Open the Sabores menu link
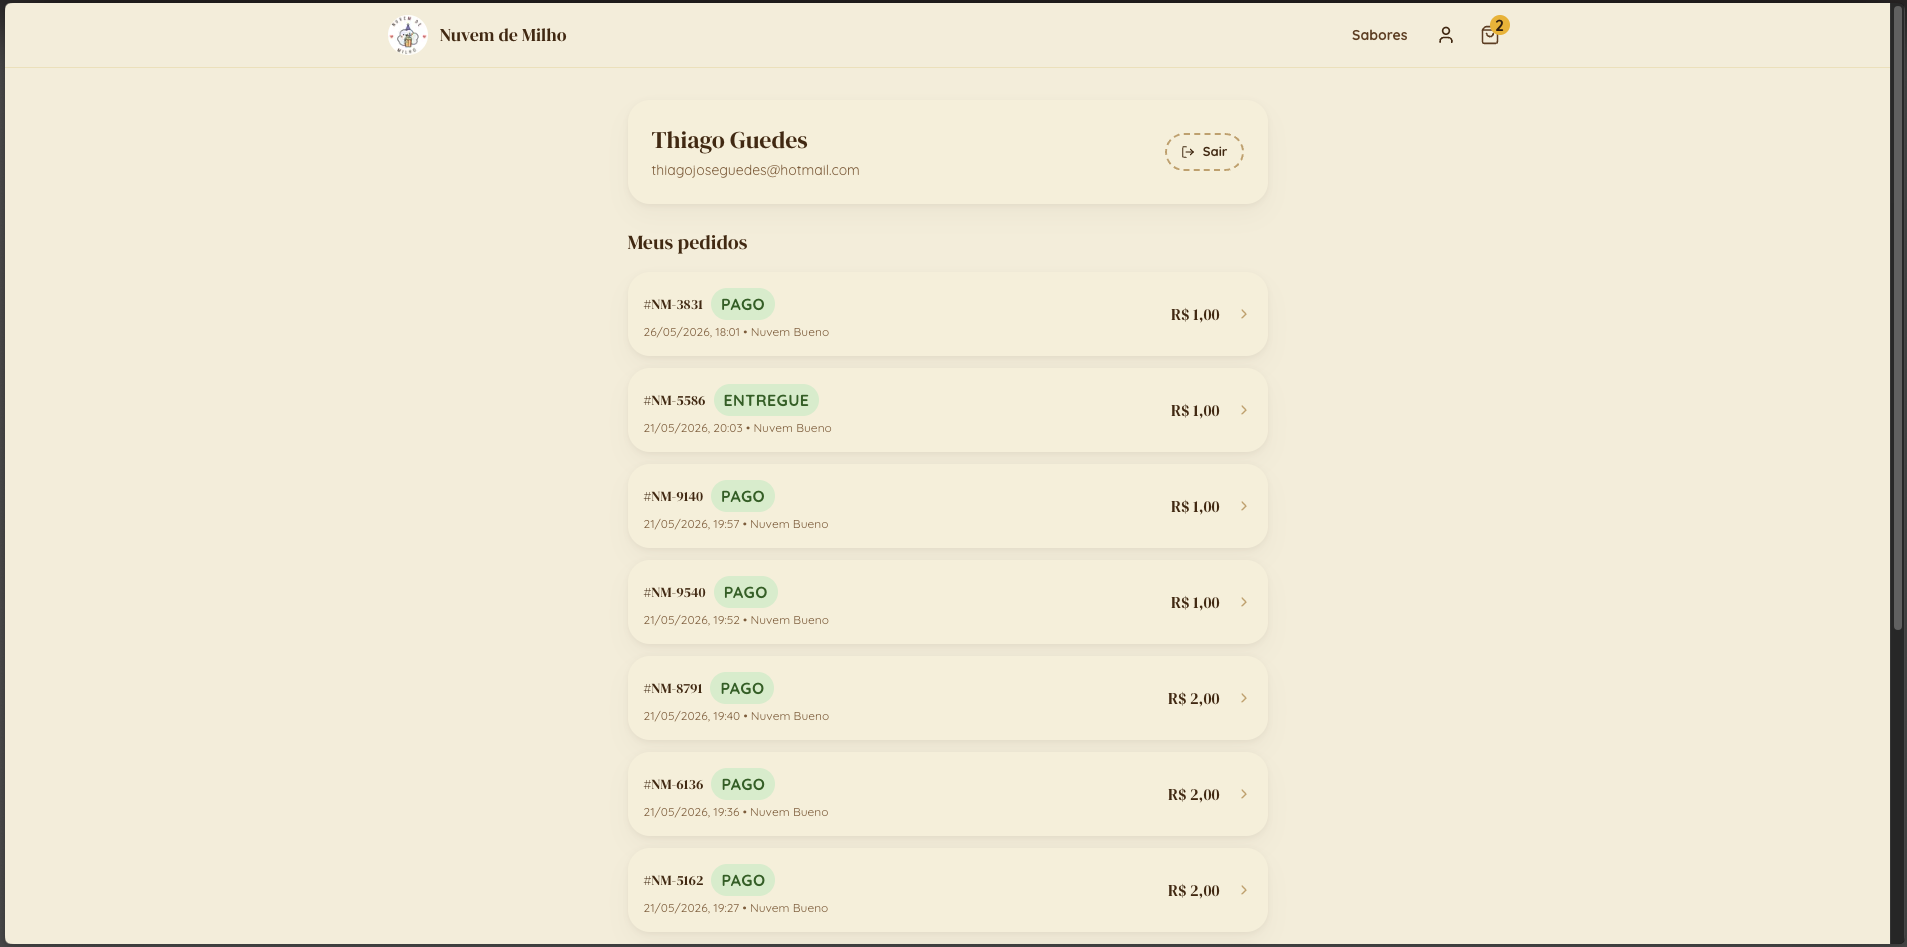The width and height of the screenshot is (1907, 947). pos(1379,35)
